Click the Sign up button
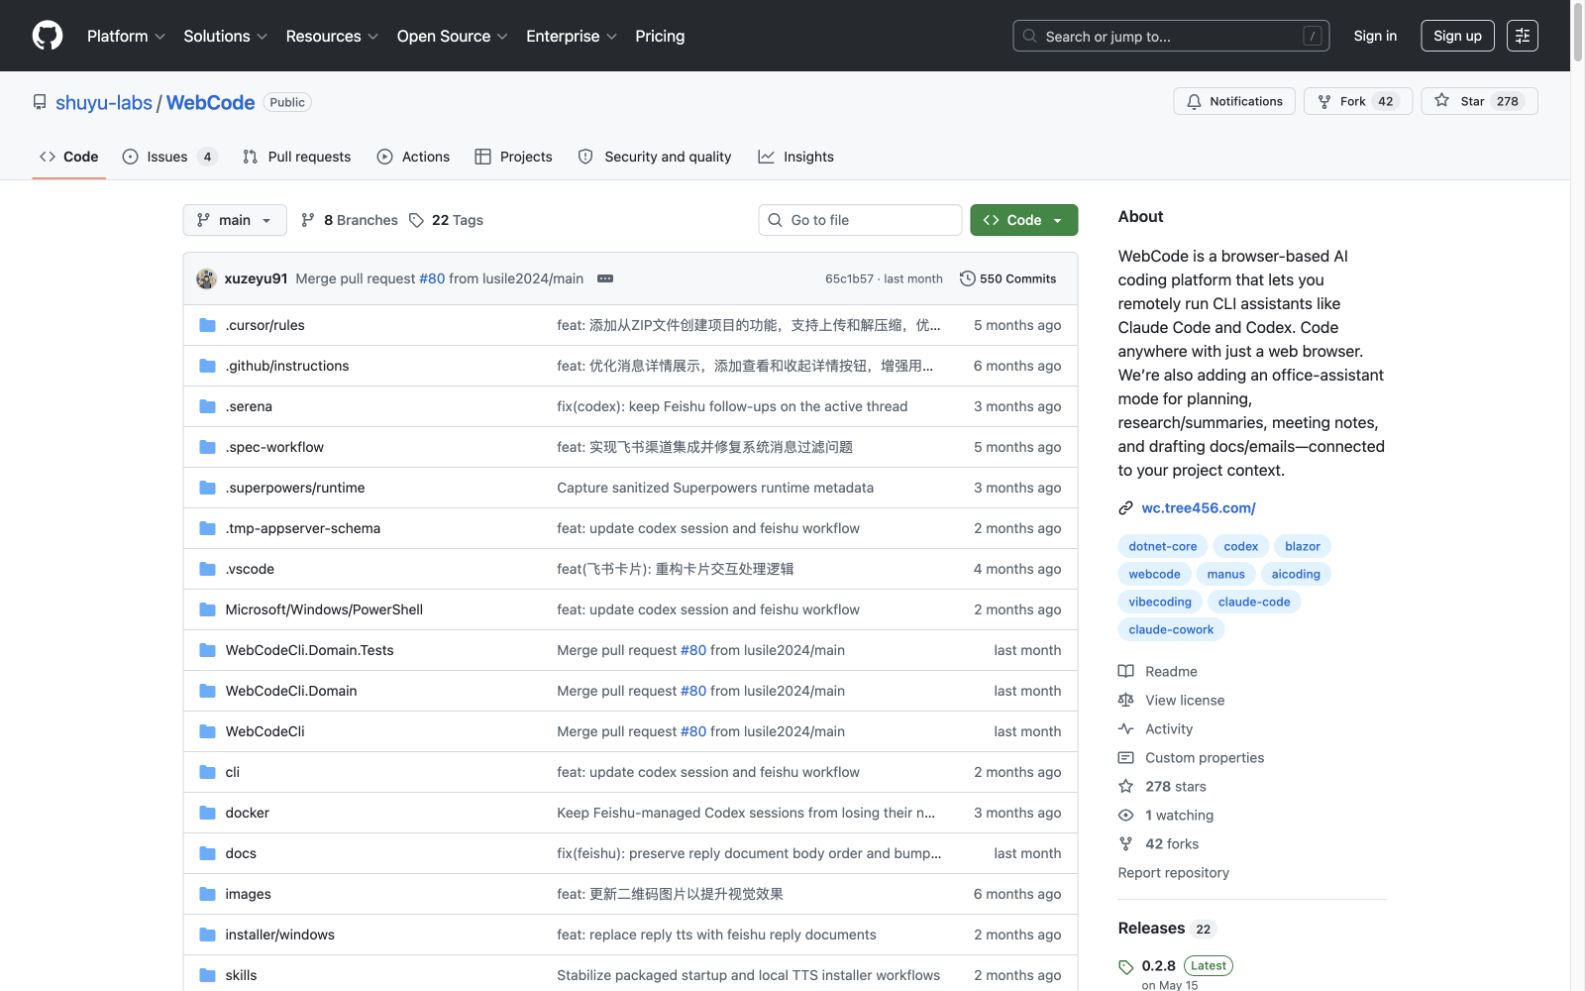 point(1457,36)
